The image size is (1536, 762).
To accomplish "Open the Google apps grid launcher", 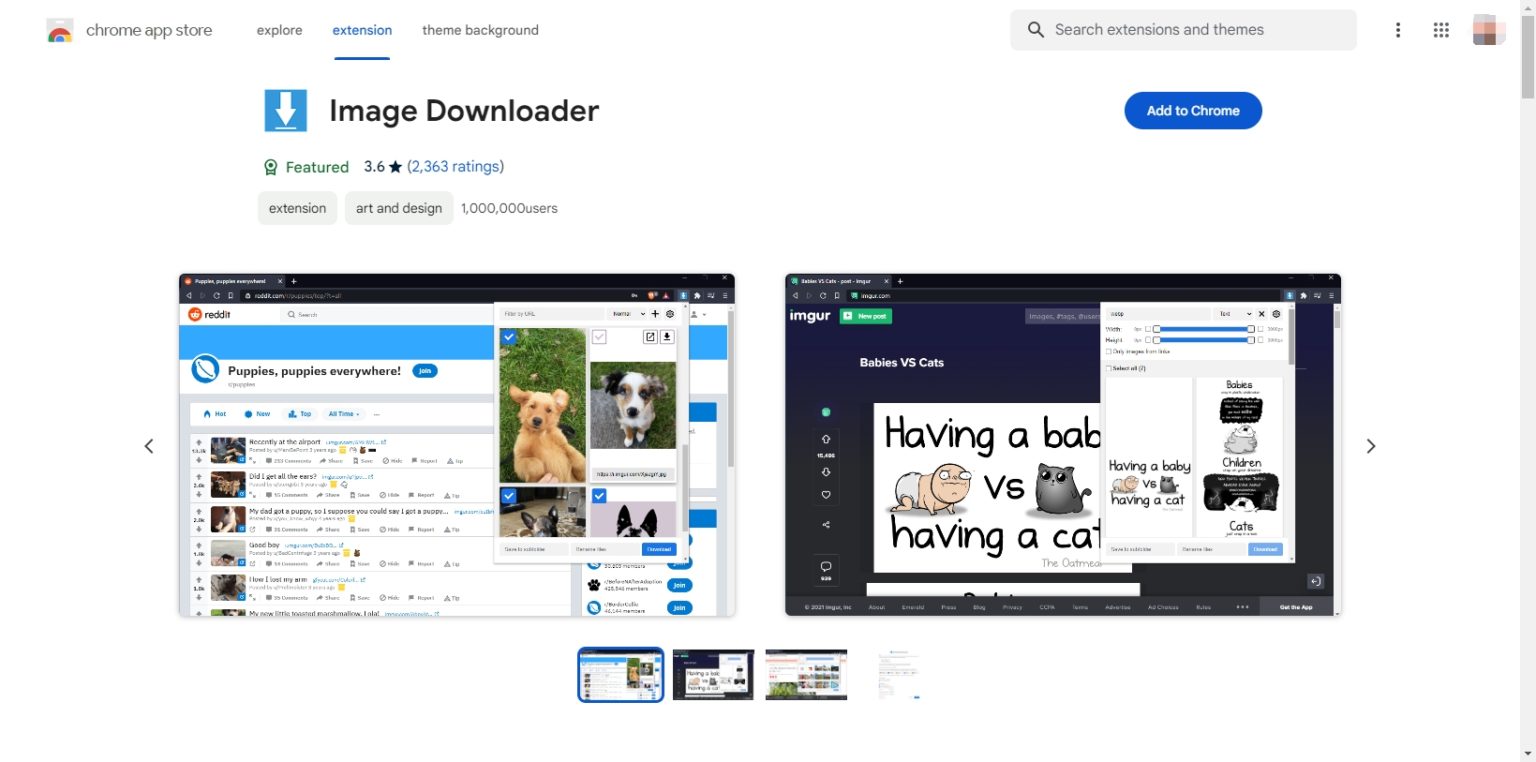I will pos(1440,30).
